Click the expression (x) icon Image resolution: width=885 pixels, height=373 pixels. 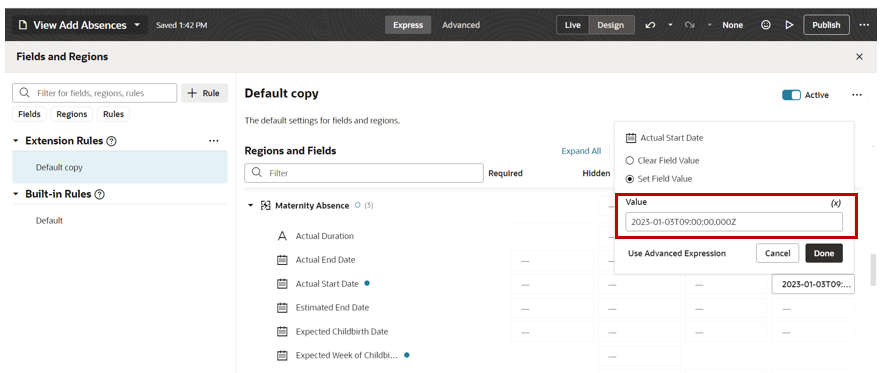[x=836, y=203]
